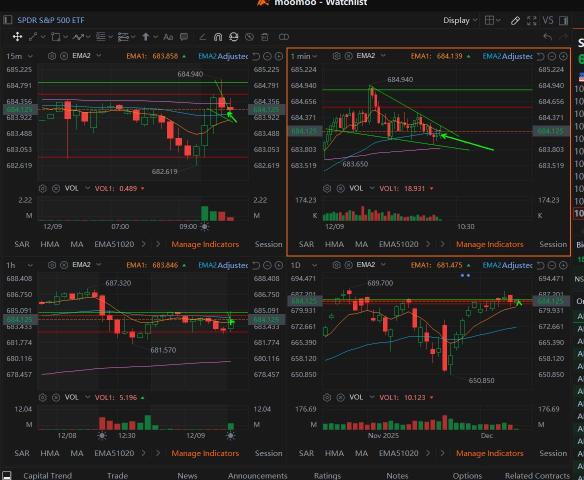Undo the last drawing action
This screenshot has height=480, width=584.
click(x=548, y=36)
